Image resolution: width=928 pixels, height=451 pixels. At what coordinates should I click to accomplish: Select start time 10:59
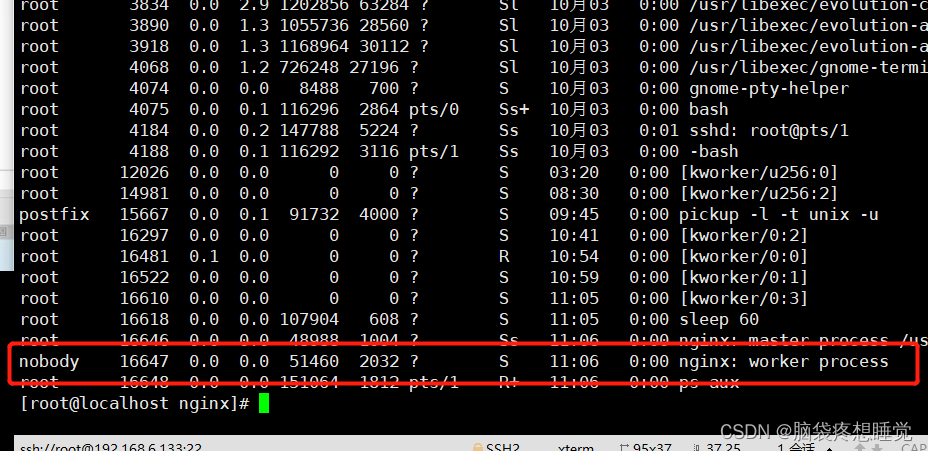(573, 278)
